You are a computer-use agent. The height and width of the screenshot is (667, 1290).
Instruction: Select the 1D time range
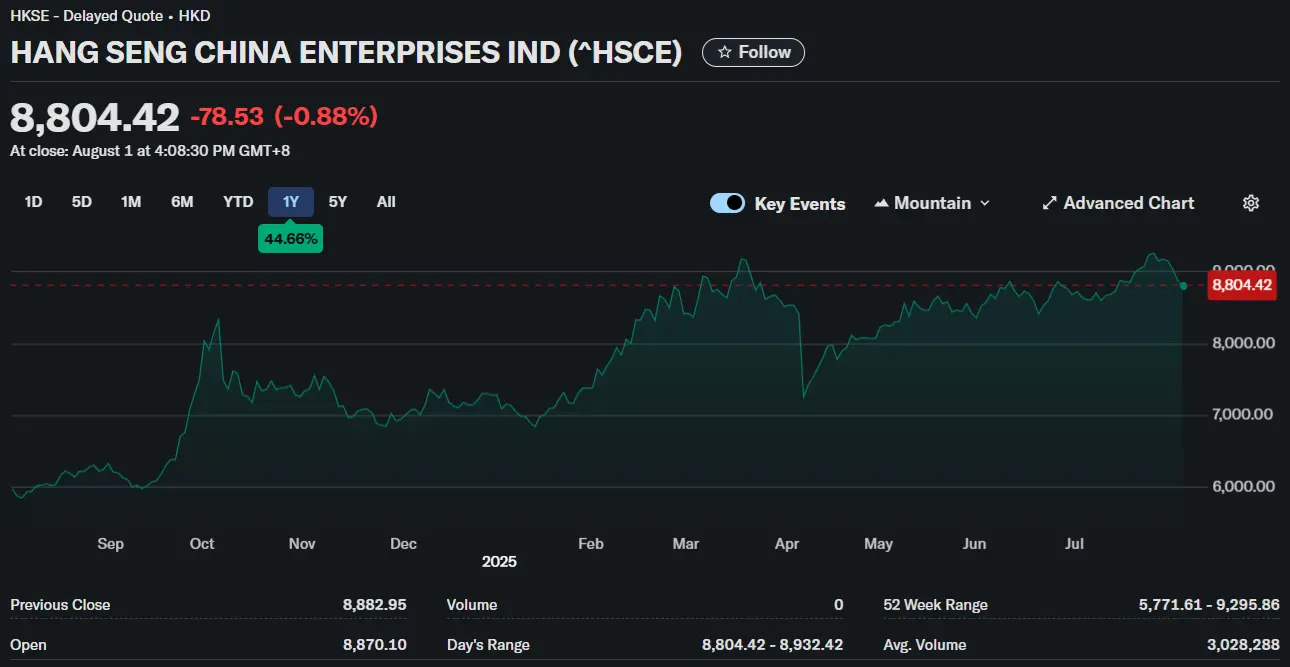[x=33, y=202]
